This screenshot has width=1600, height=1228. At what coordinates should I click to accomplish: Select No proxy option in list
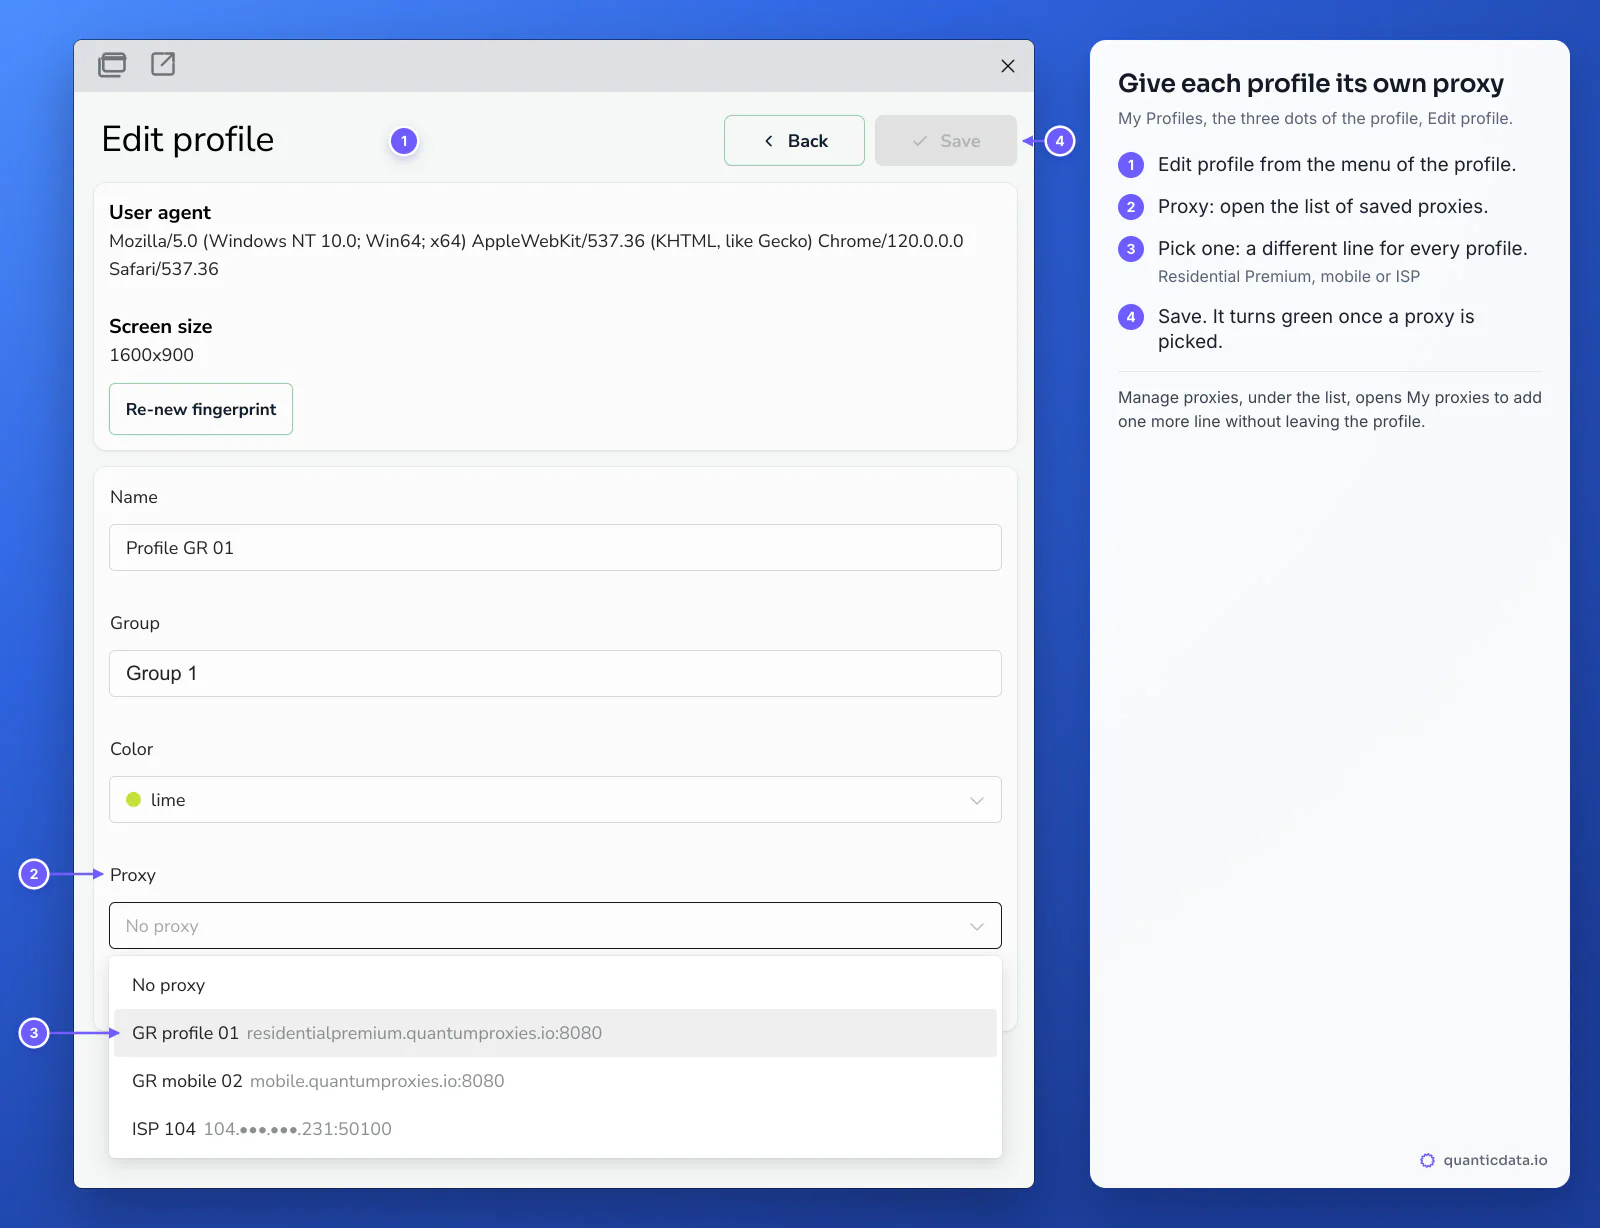(555, 985)
